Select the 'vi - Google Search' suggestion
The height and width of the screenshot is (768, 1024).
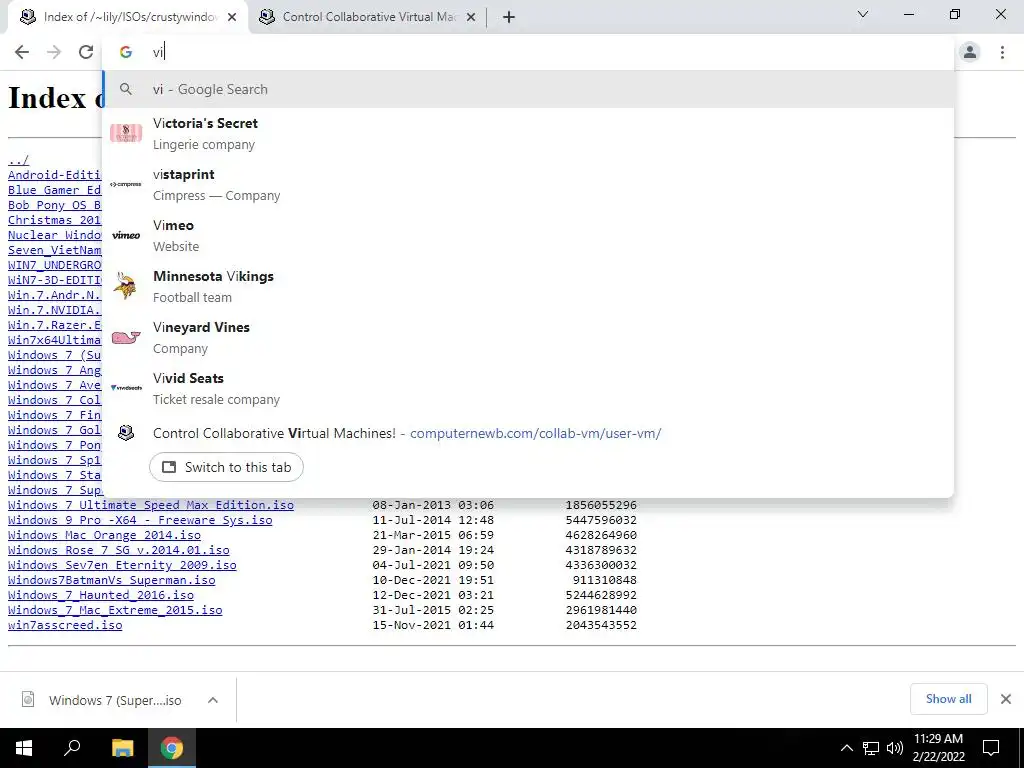click(x=528, y=89)
